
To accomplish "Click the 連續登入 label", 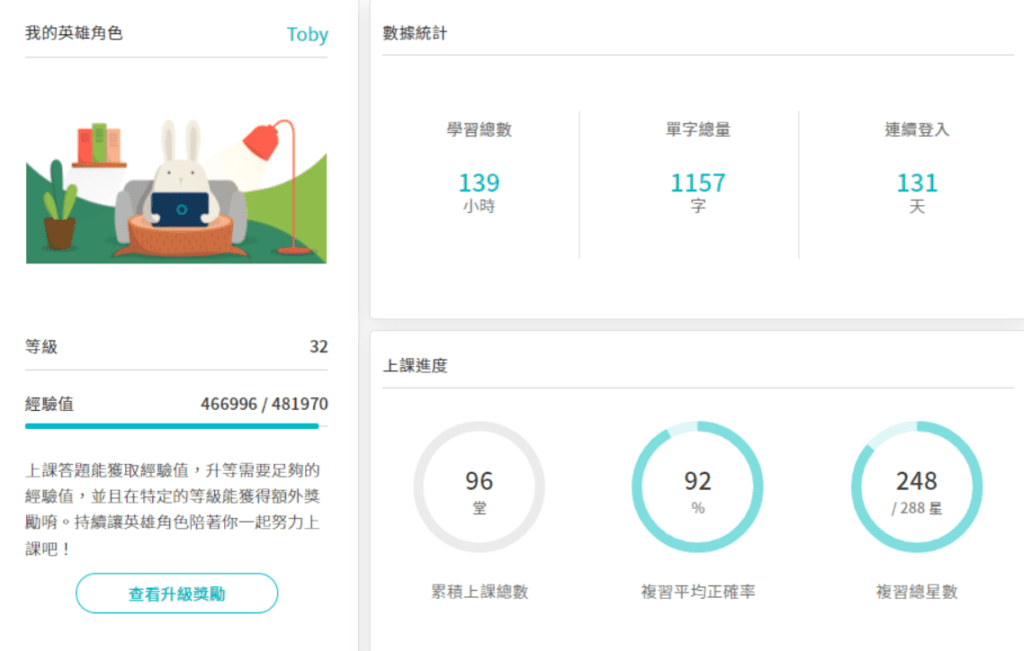I will click(917, 129).
